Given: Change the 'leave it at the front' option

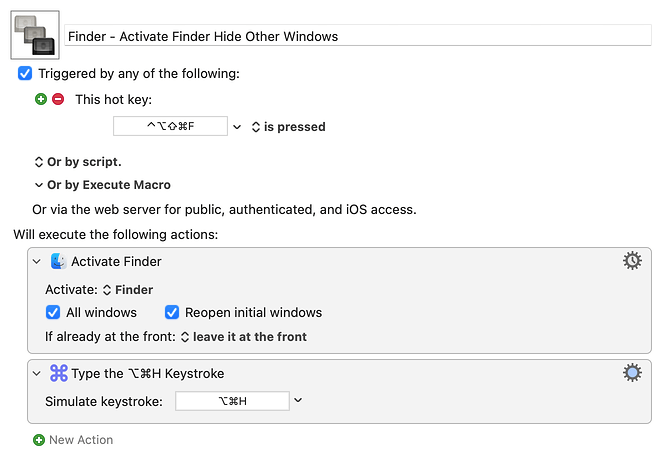Looking at the screenshot, I should coord(244,337).
